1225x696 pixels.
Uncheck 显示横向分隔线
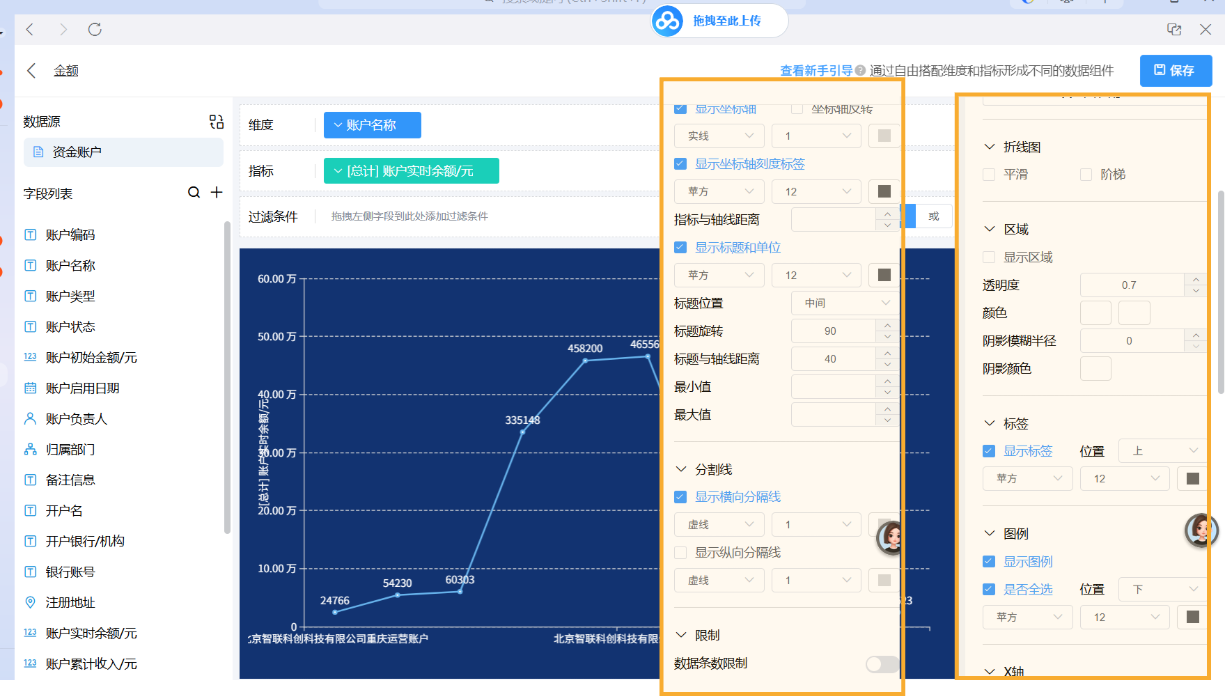click(x=681, y=497)
